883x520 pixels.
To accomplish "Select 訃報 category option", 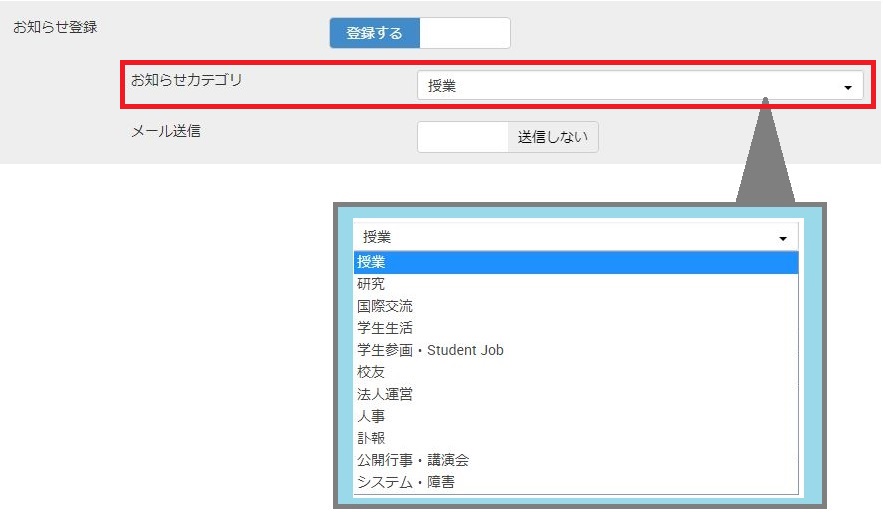I will (576, 438).
